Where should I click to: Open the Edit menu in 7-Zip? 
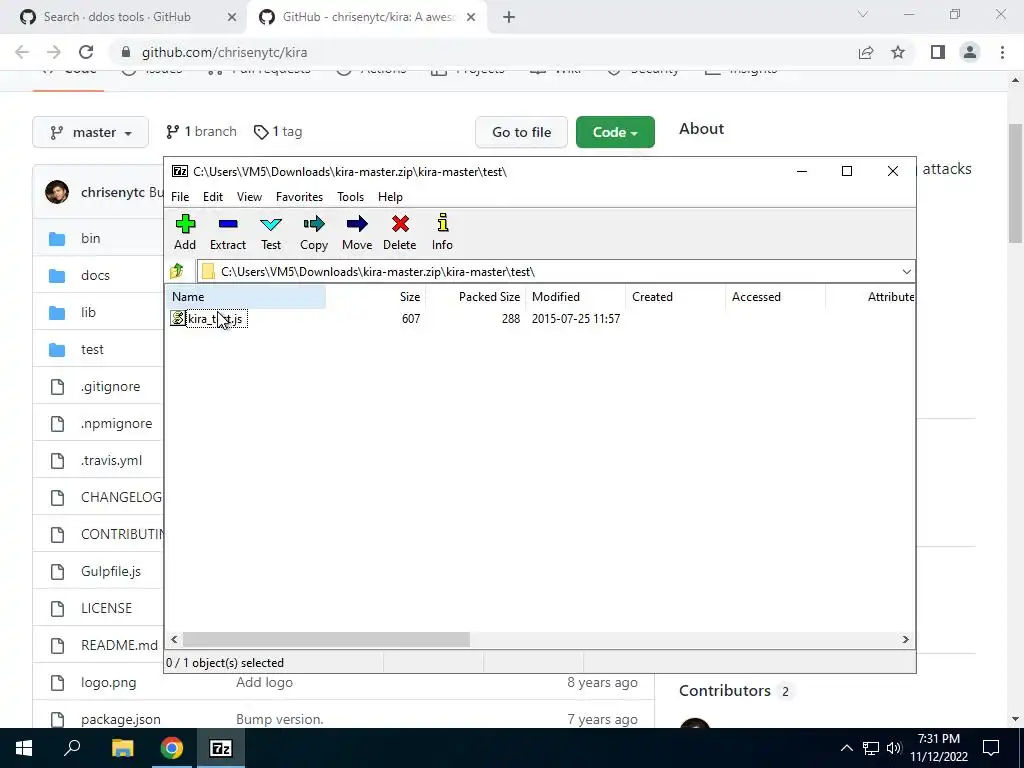point(213,197)
